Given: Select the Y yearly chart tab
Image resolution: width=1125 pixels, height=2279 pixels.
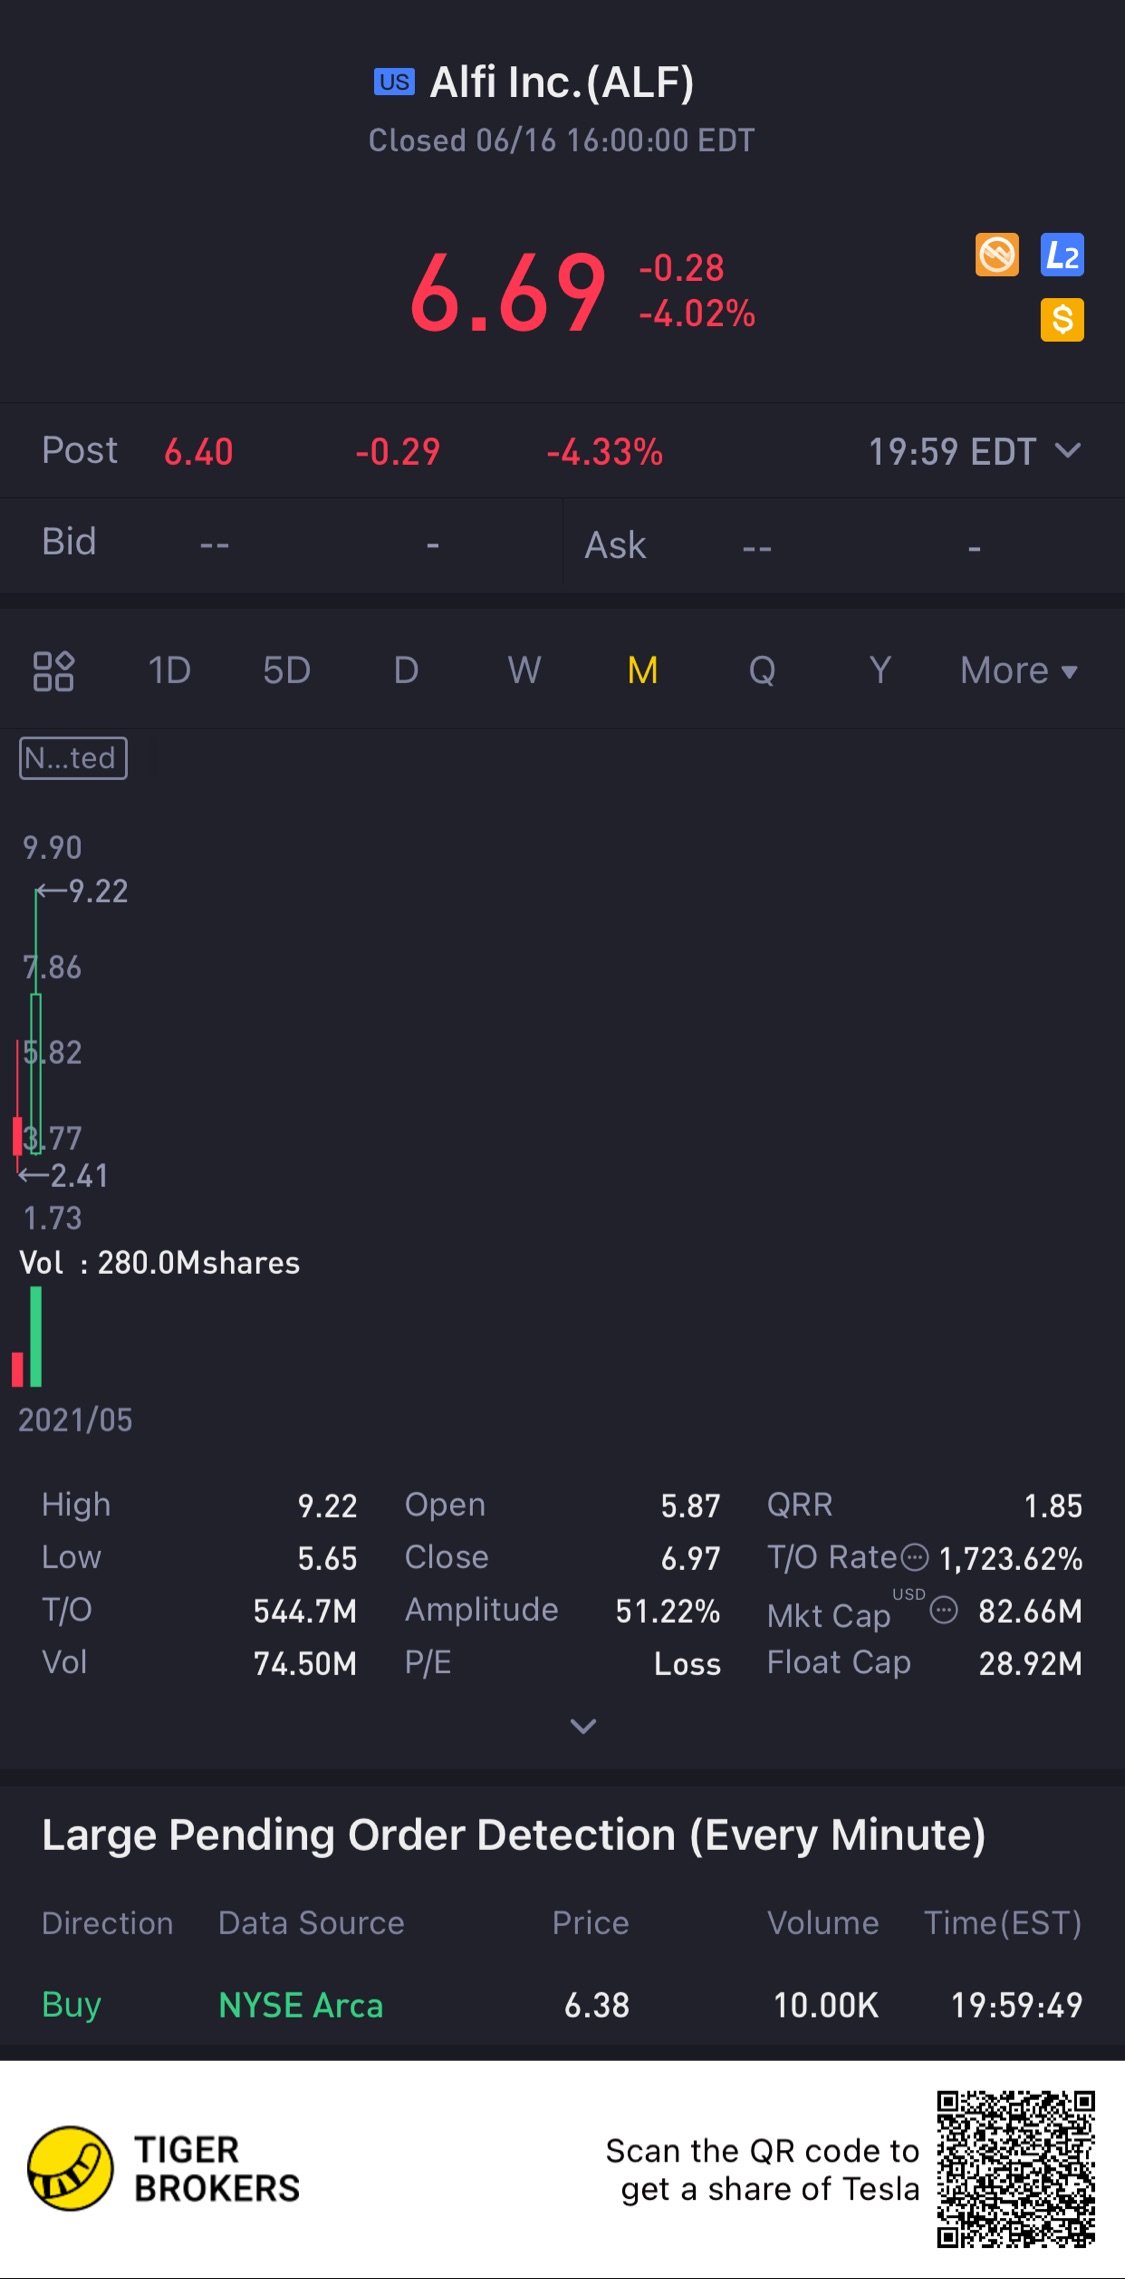Looking at the screenshot, I should (x=879, y=671).
